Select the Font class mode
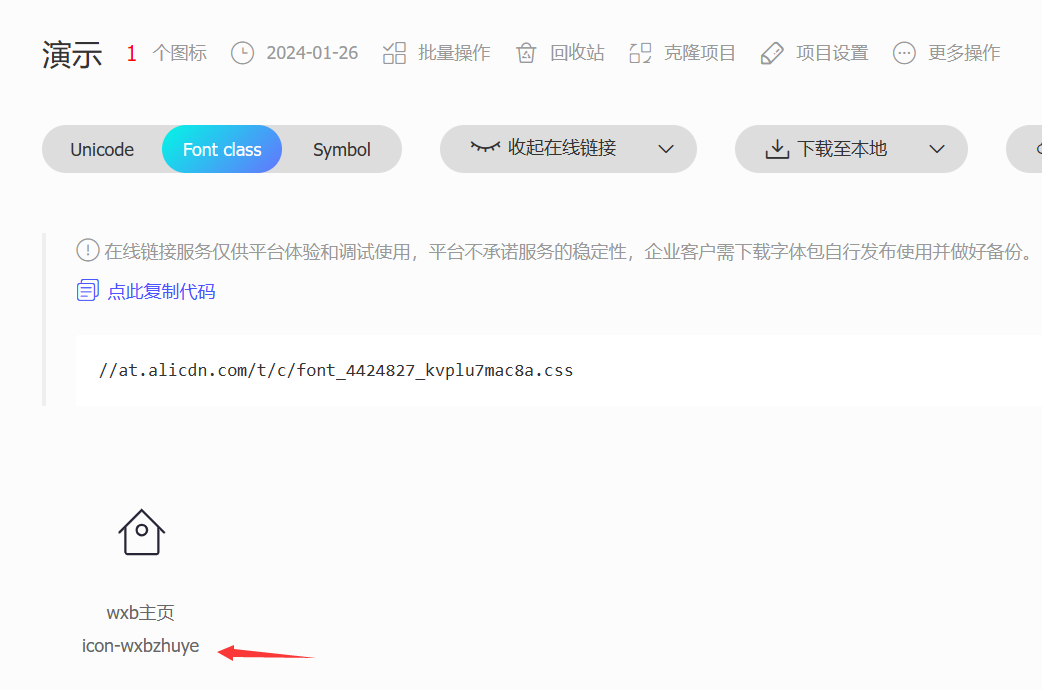 click(x=222, y=150)
